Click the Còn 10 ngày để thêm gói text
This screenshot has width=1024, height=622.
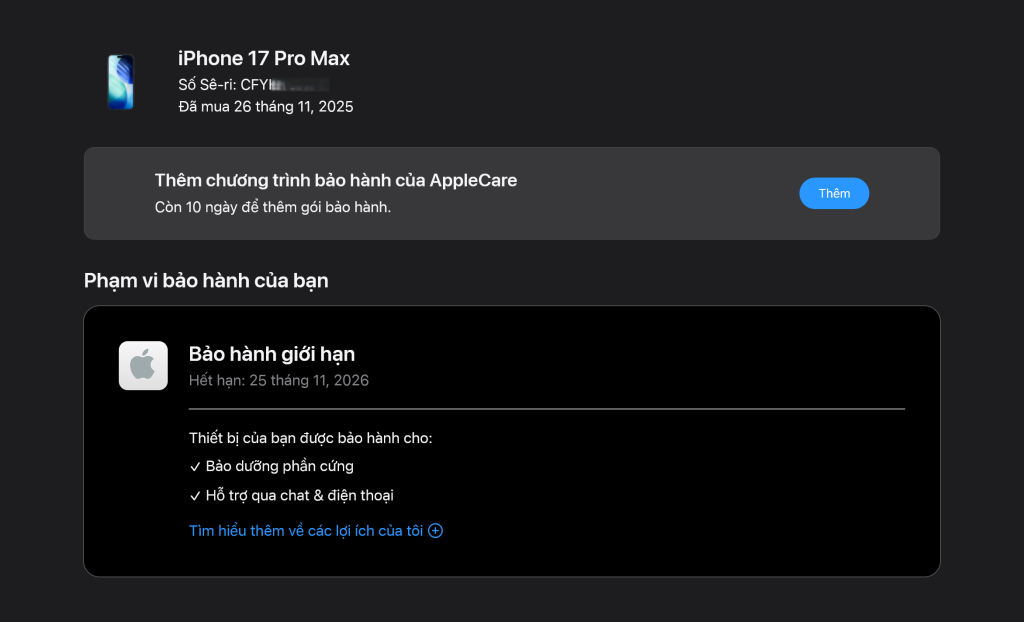272,207
